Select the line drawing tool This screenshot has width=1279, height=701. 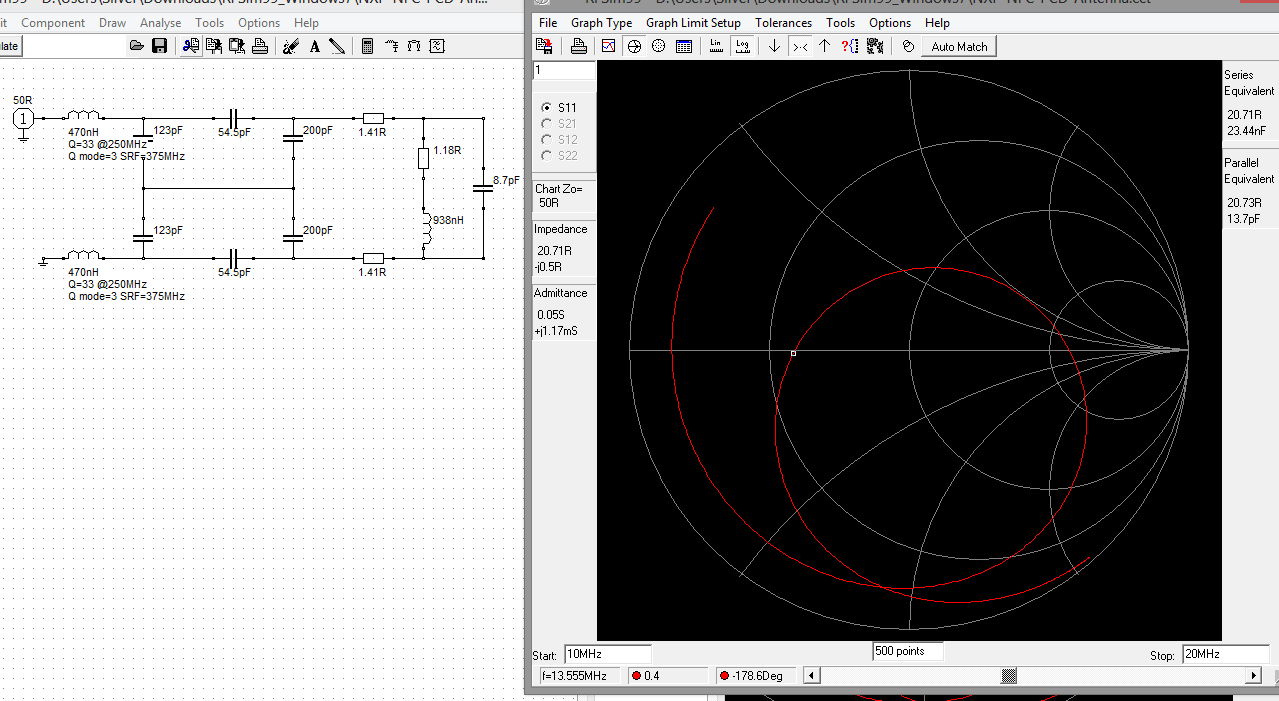pyautogui.click(x=337, y=46)
